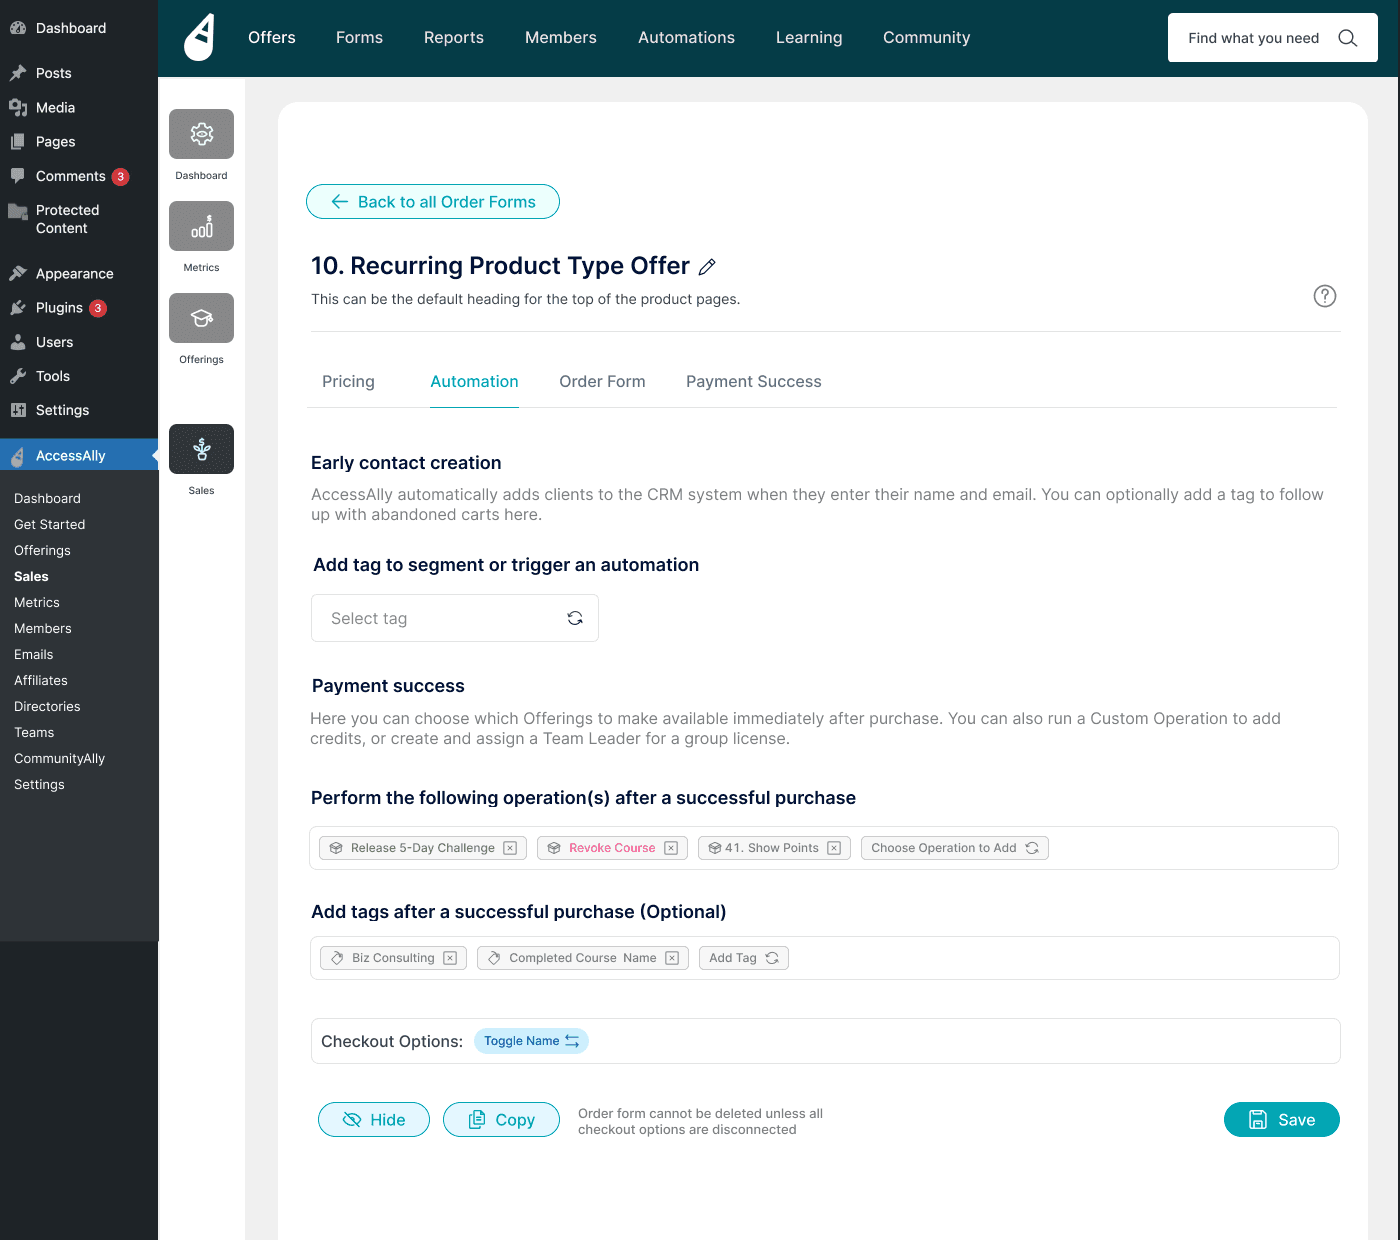Remove the Biz Consulting tag
1400x1240 pixels.
point(450,958)
